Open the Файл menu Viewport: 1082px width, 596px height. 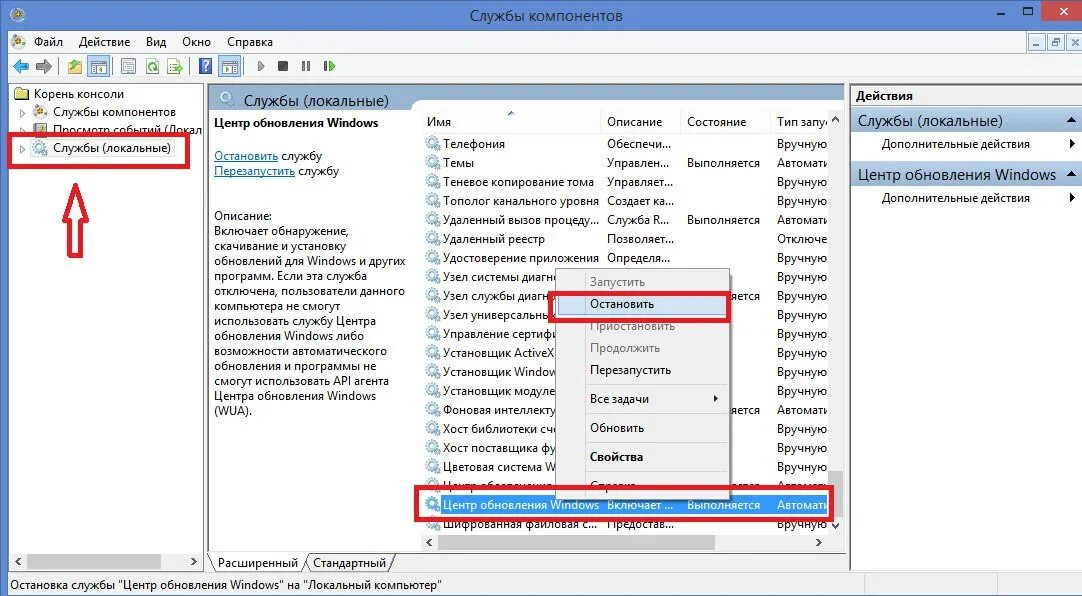(x=48, y=42)
